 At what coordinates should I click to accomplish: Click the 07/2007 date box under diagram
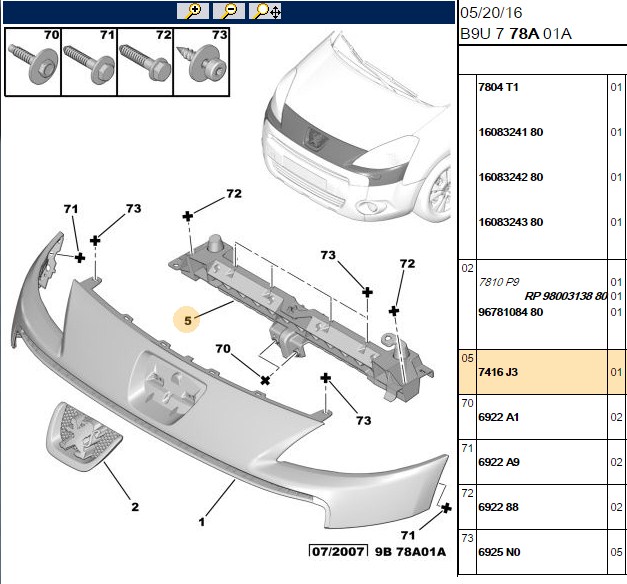[x=339, y=551]
